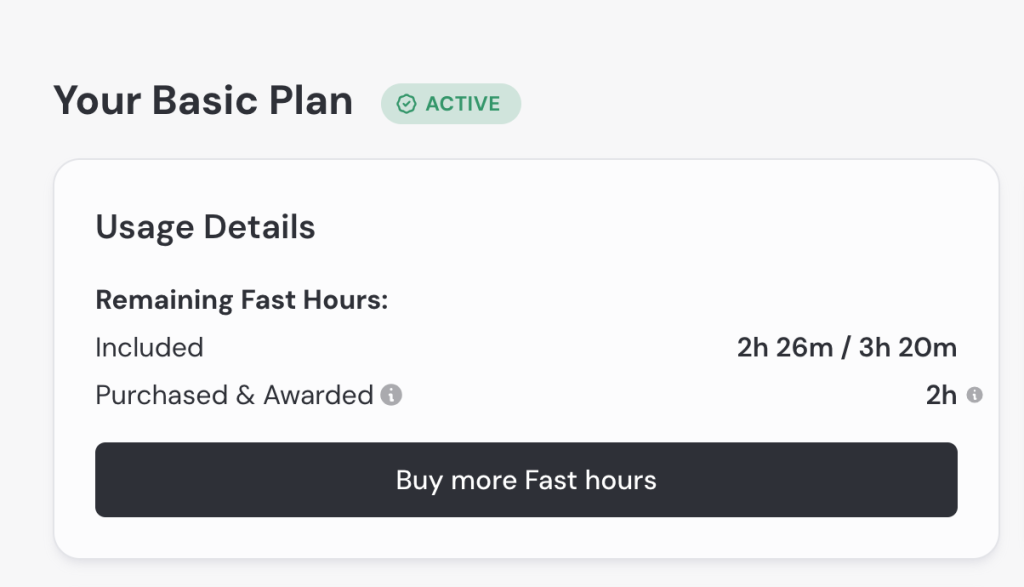Click the info icon beside Purchased & Awarded
The height and width of the screenshot is (587, 1024).
click(392, 396)
